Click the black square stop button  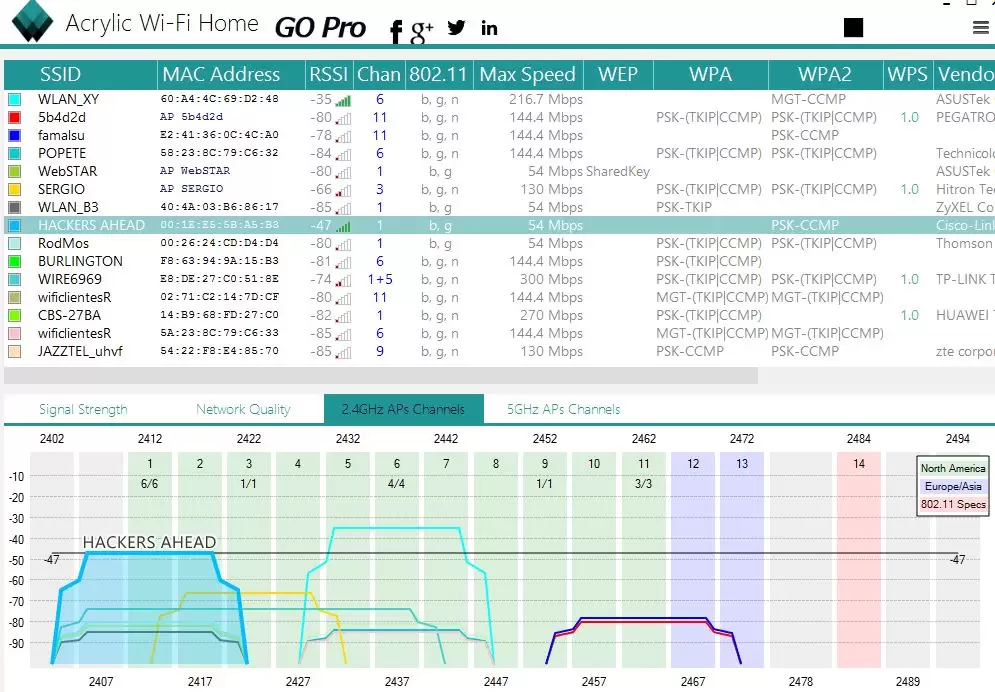(x=853, y=27)
